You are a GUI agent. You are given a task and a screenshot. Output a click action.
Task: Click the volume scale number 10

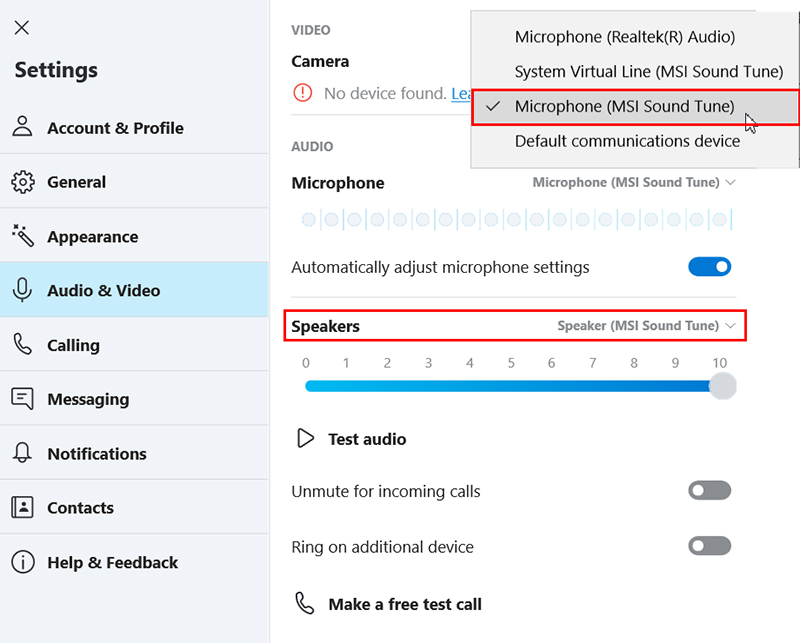pyautogui.click(x=719, y=363)
